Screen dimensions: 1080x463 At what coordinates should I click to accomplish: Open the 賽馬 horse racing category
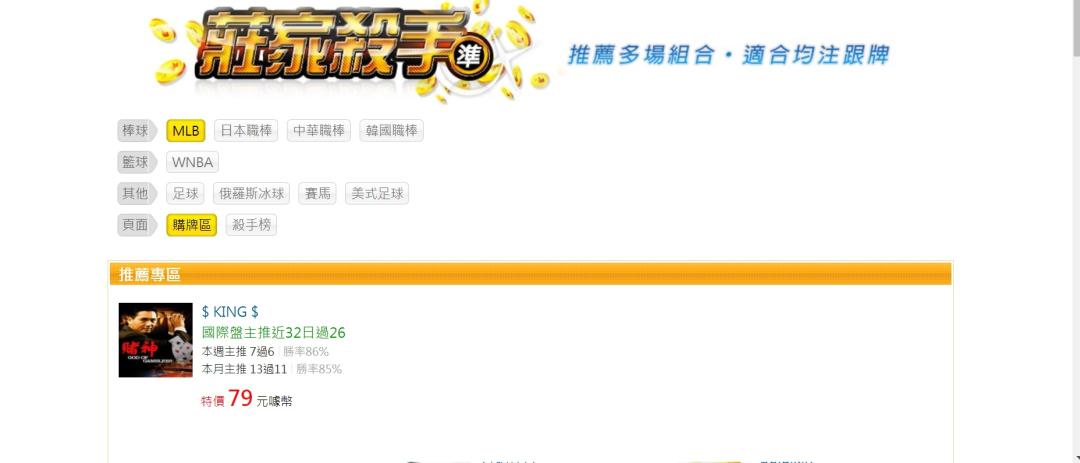click(318, 194)
